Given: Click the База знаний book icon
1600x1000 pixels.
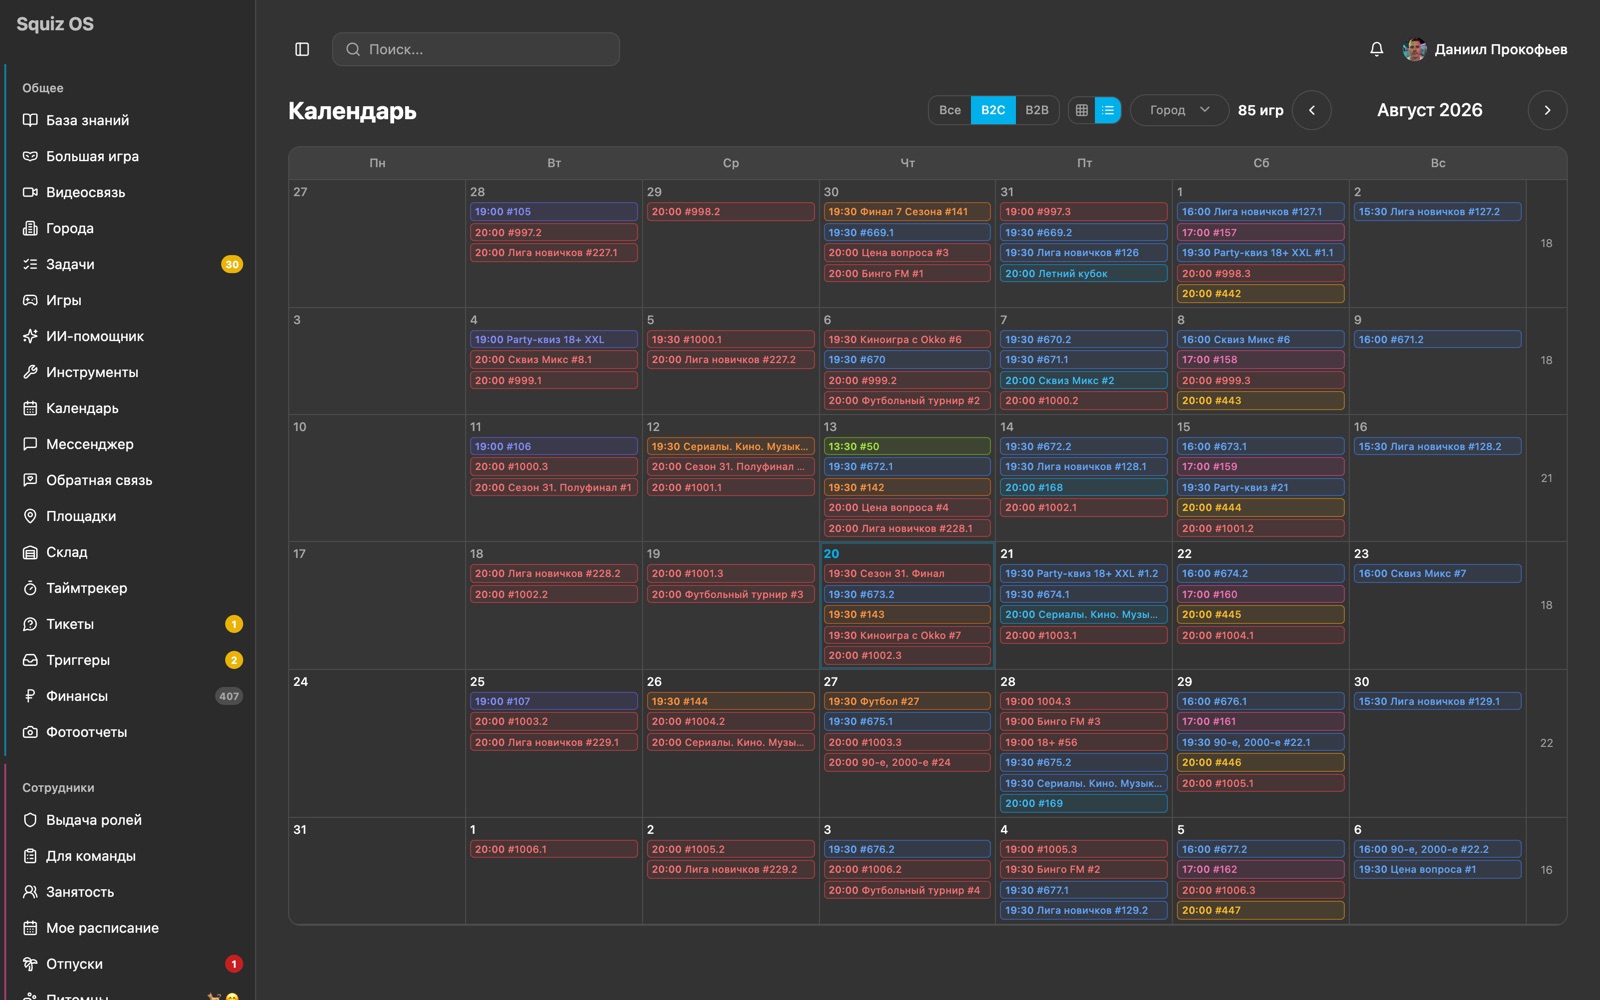Looking at the screenshot, I should click(x=30, y=120).
